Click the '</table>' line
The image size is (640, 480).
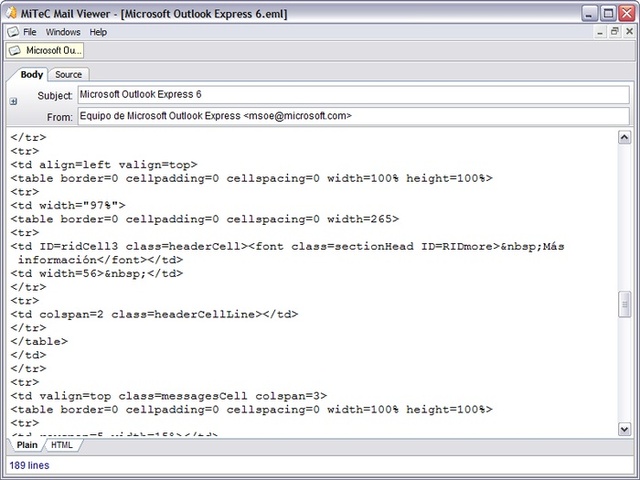[39, 341]
